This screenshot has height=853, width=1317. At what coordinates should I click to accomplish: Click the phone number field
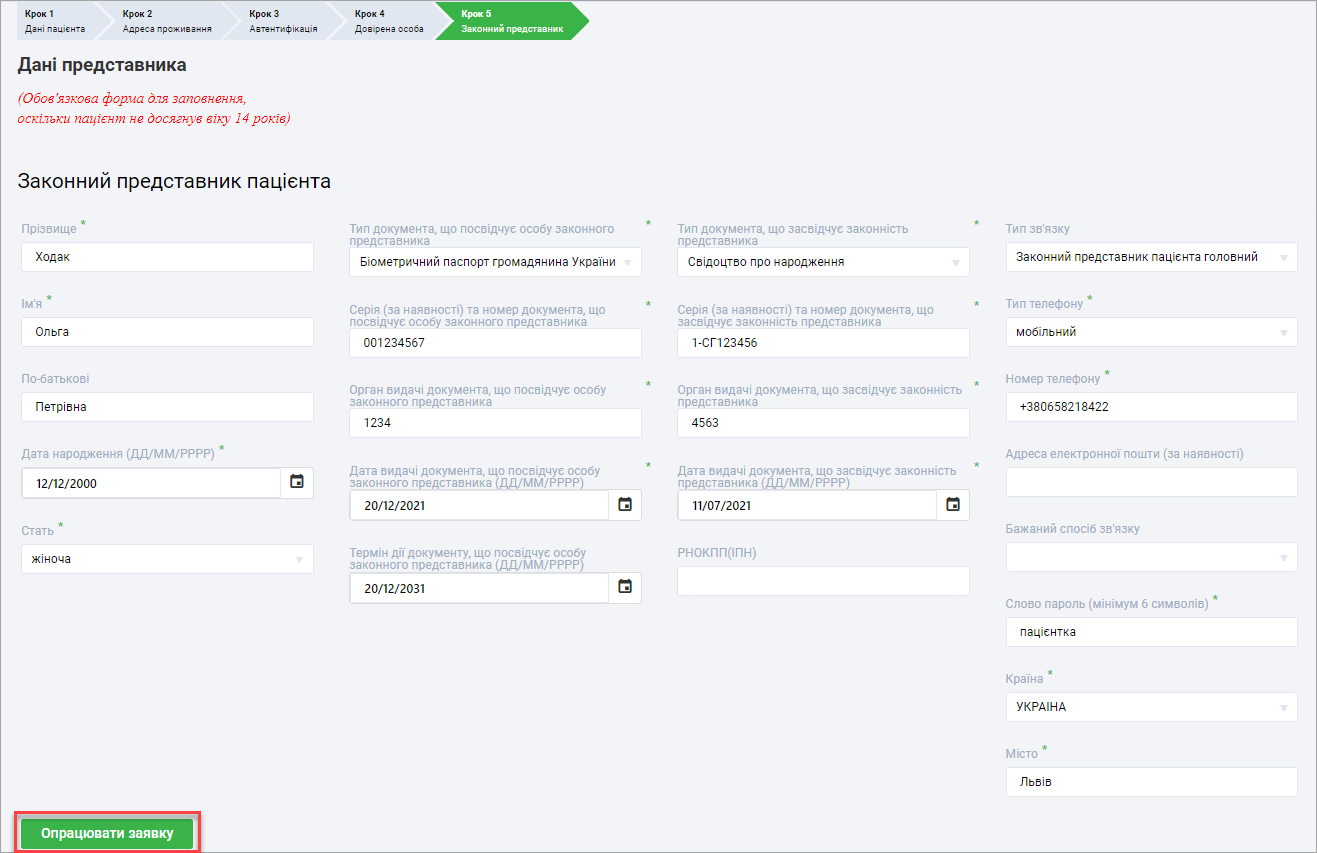[x=1151, y=407]
